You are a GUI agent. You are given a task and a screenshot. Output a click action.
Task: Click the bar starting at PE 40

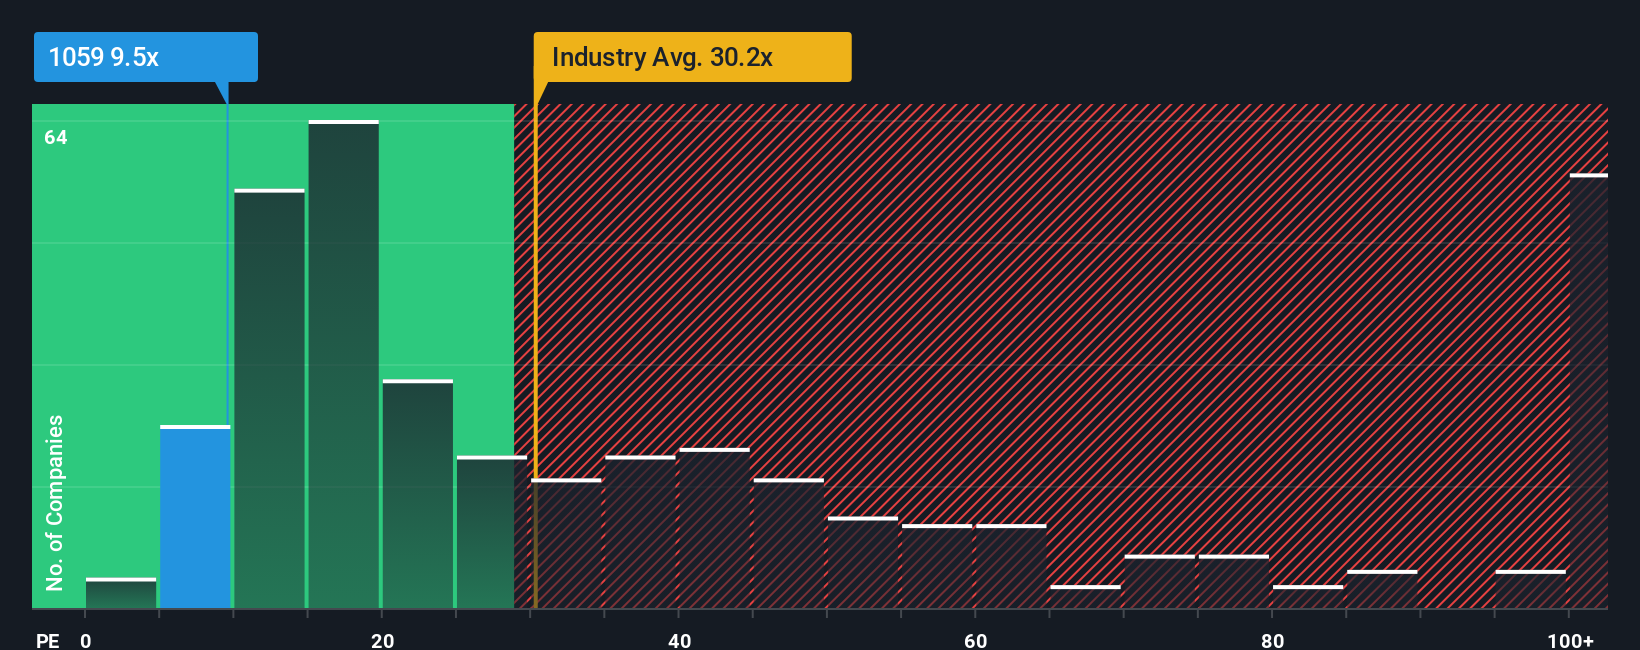tap(714, 528)
